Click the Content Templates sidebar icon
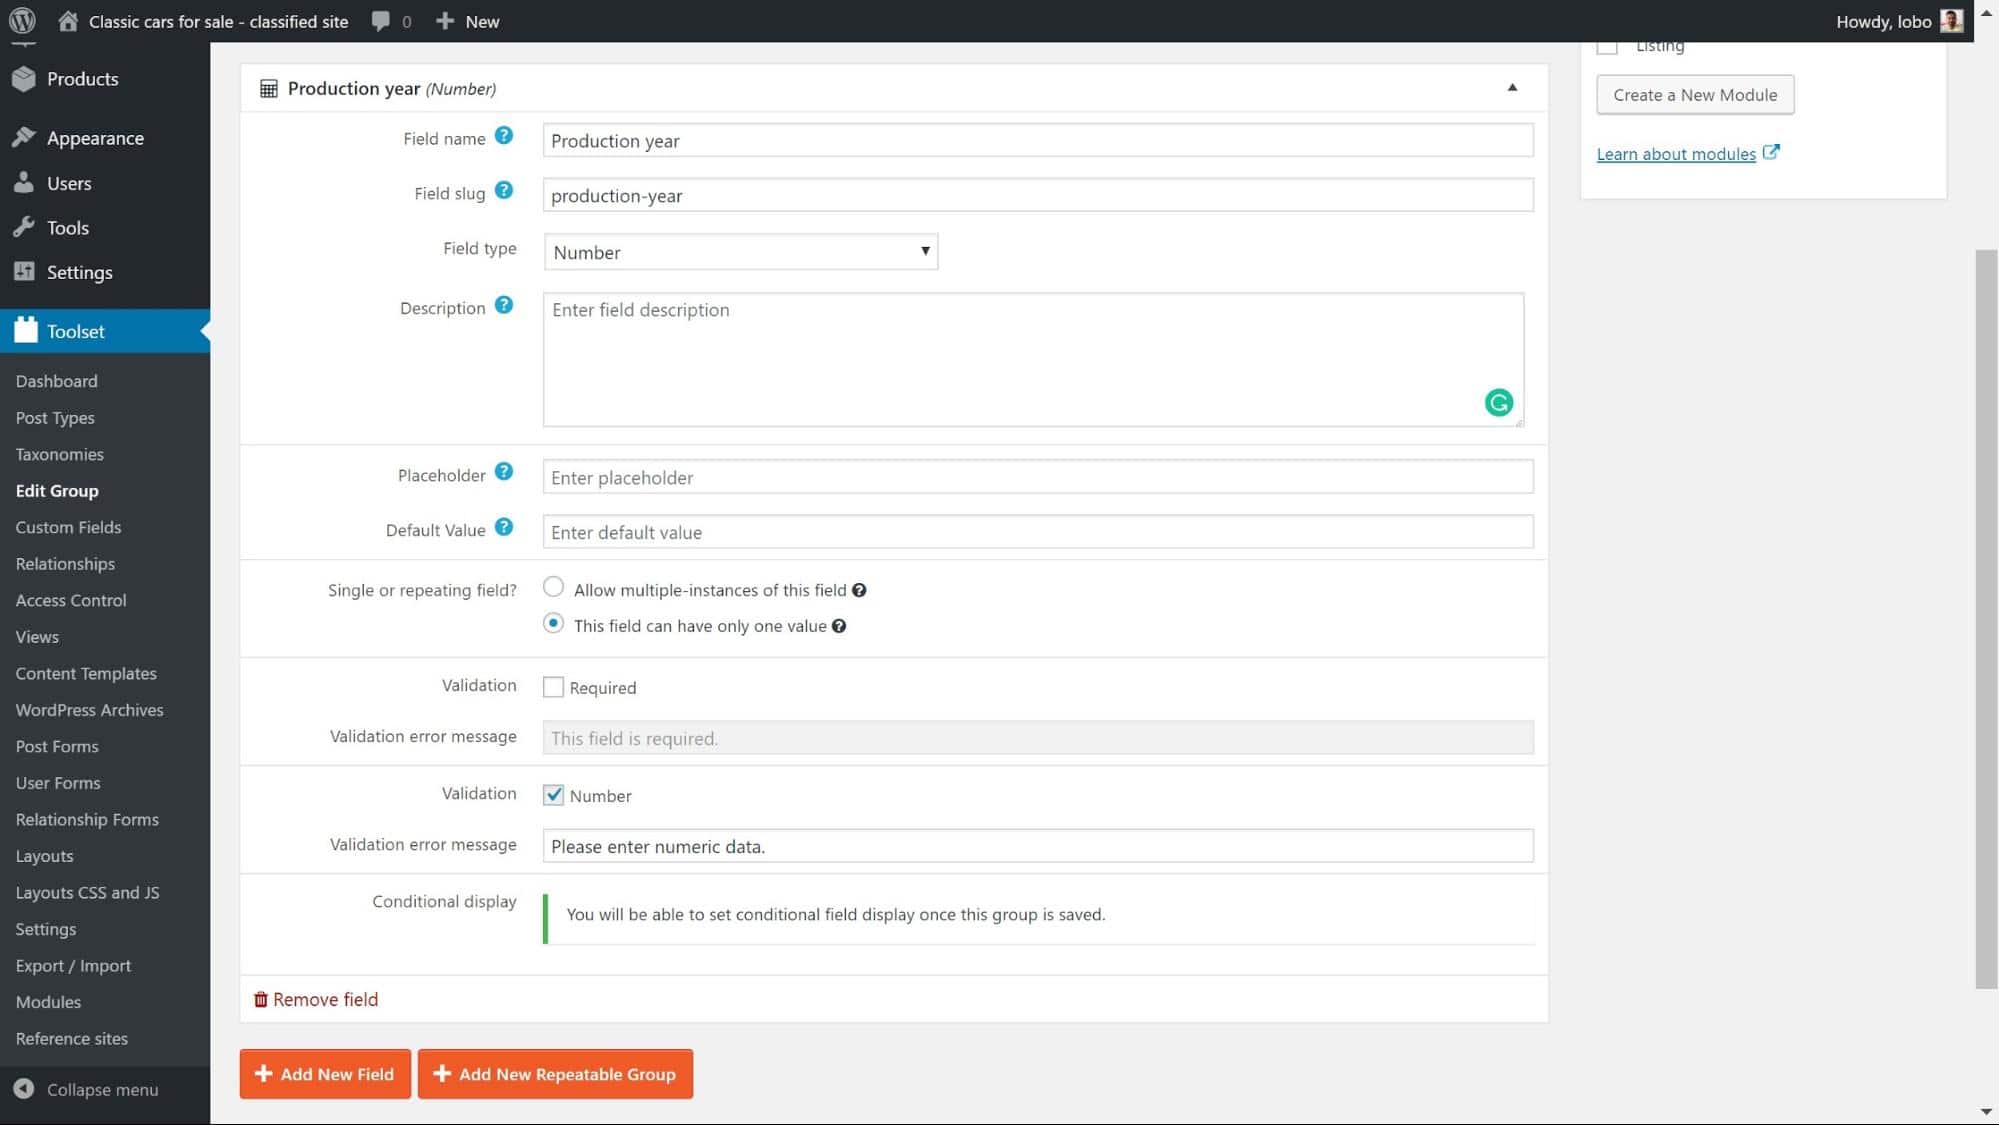Screen dimensions: 1999x1125 pyautogui.click(x=85, y=673)
